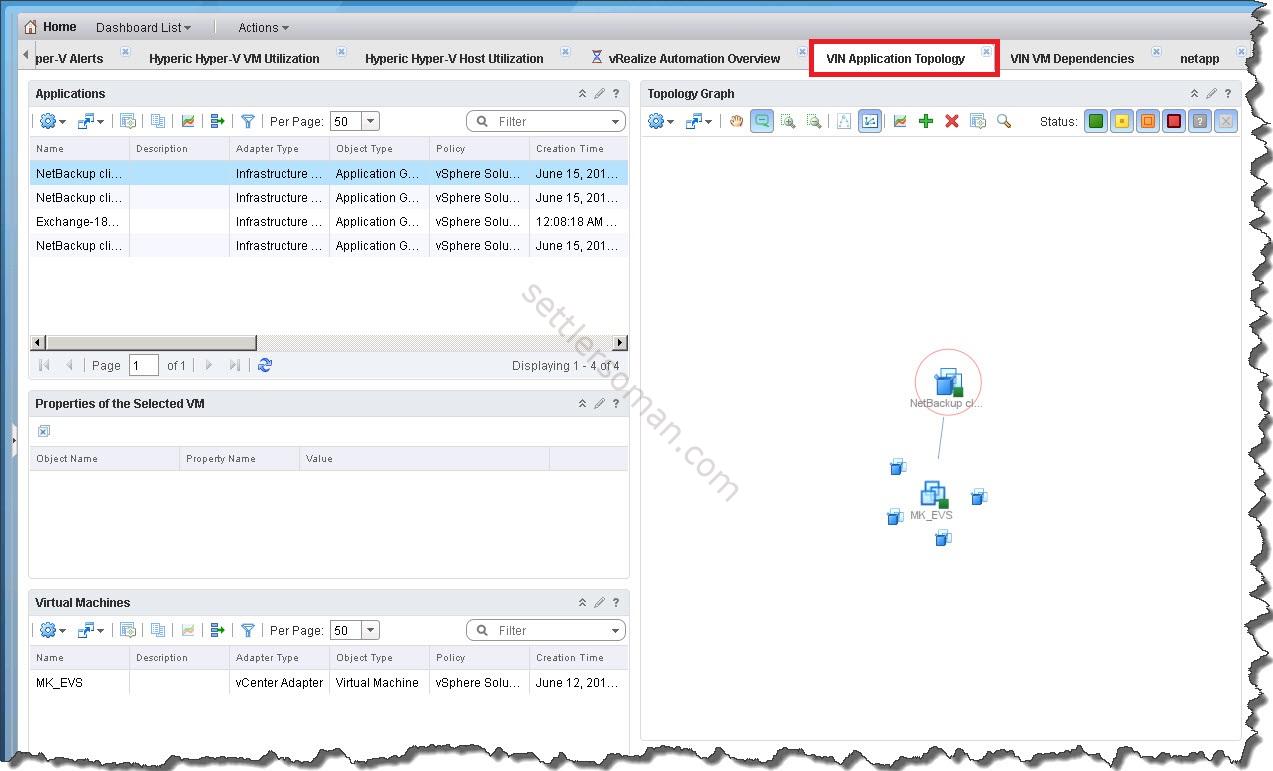1273x771 pixels.
Task: Click the green plus add icon
Action: [926, 121]
